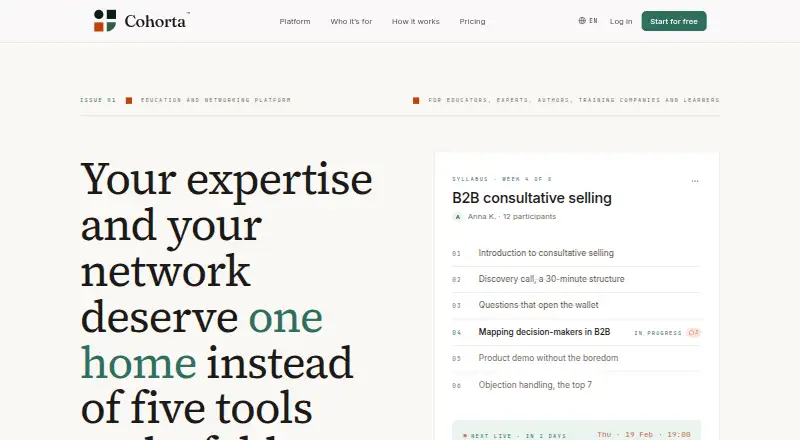Click the Log in link
The height and width of the screenshot is (440, 800).
621,21
